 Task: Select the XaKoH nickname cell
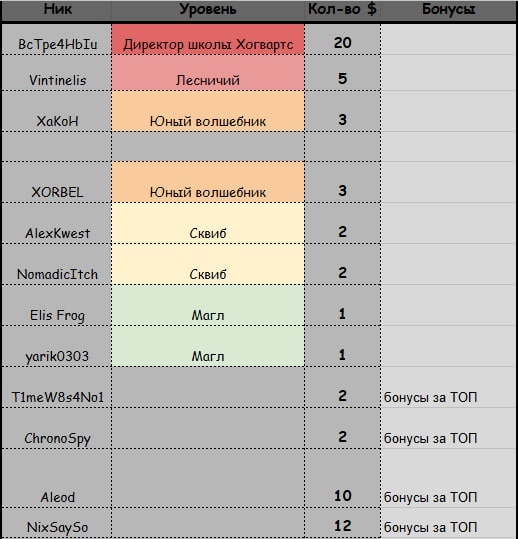(x=57, y=111)
